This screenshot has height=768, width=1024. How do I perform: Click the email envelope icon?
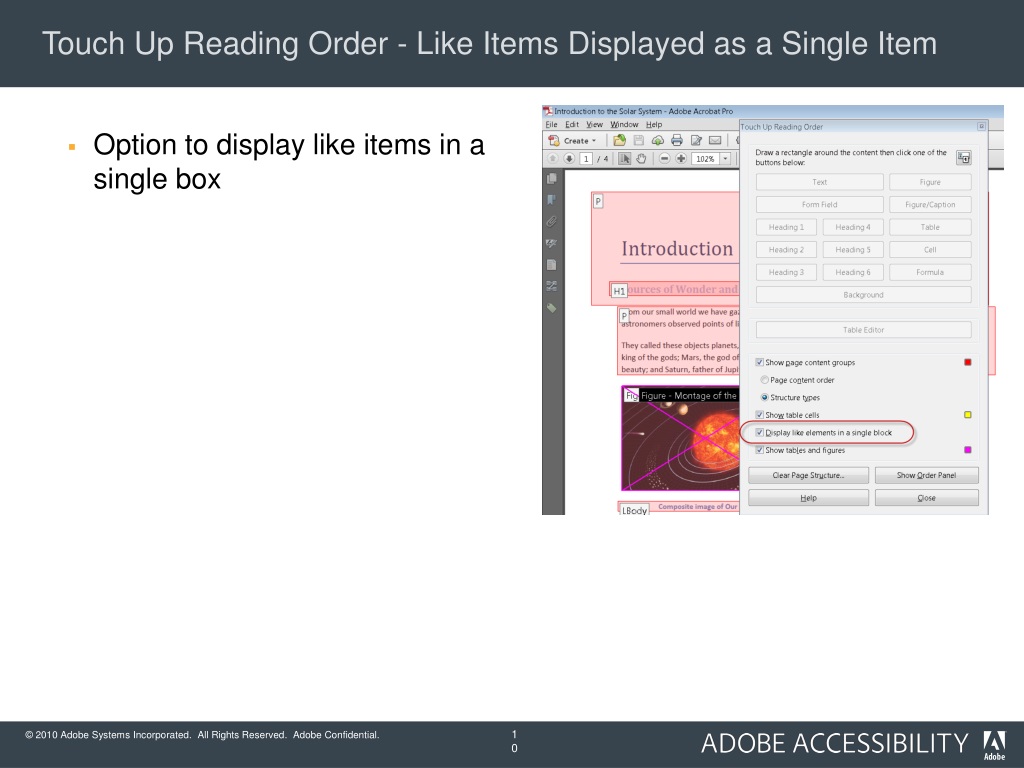click(x=715, y=140)
